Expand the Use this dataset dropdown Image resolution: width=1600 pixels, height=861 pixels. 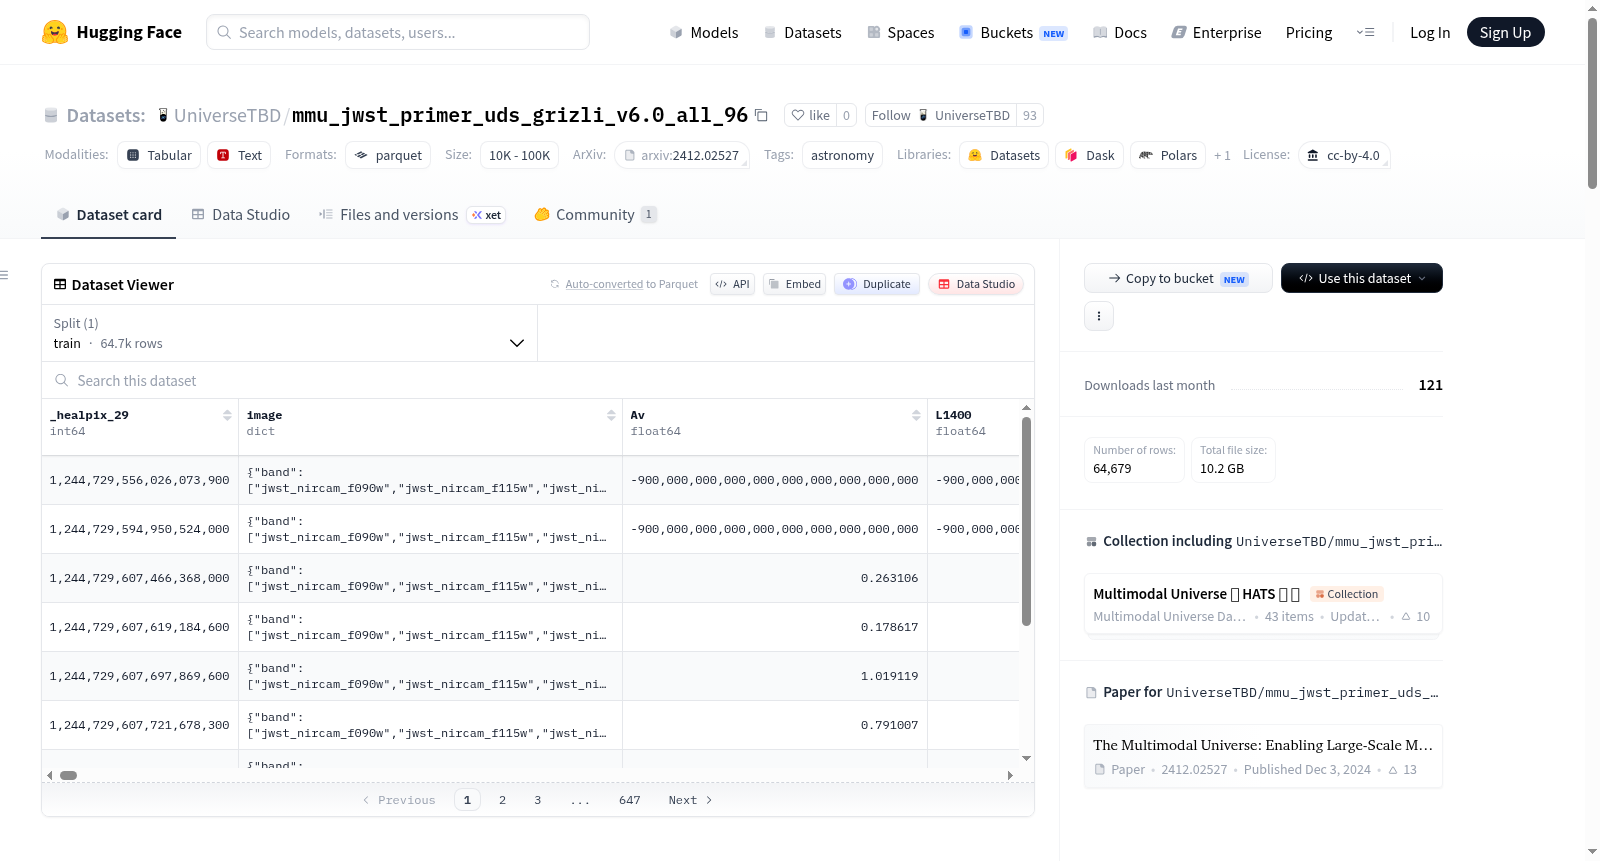coord(1361,278)
